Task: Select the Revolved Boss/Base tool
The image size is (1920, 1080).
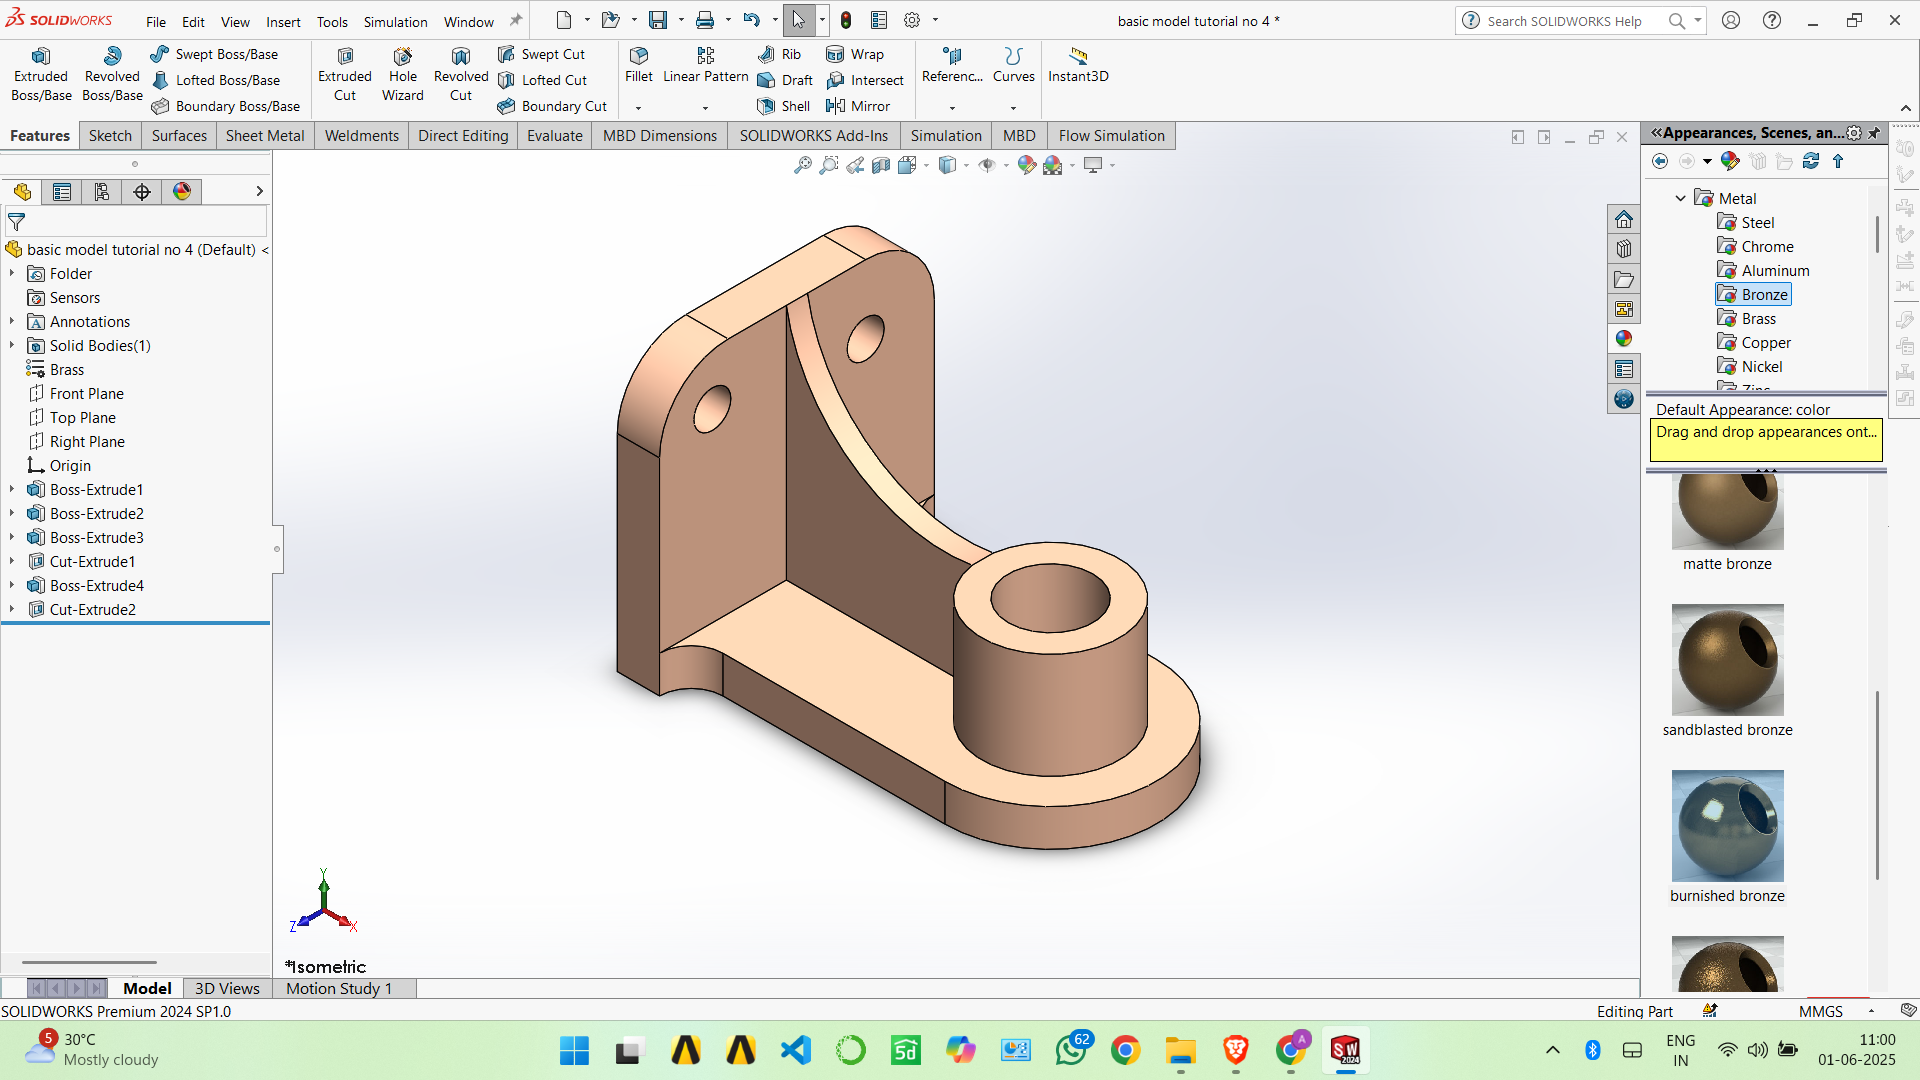Action: click(112, 75)
